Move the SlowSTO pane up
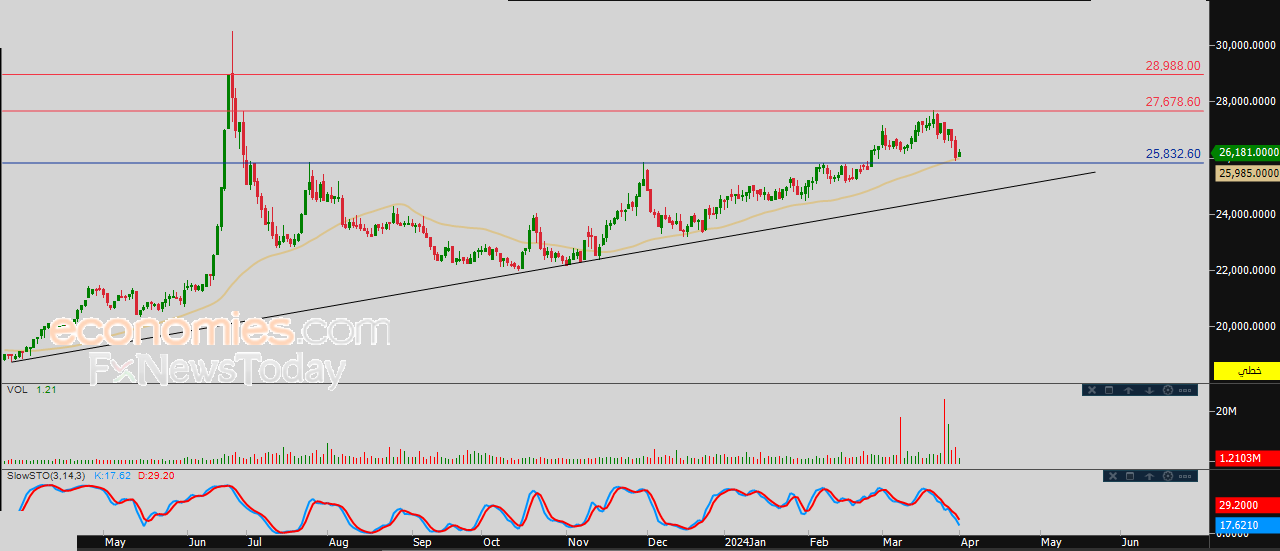Screen dimensions: 1280x551 [1149, 476]
